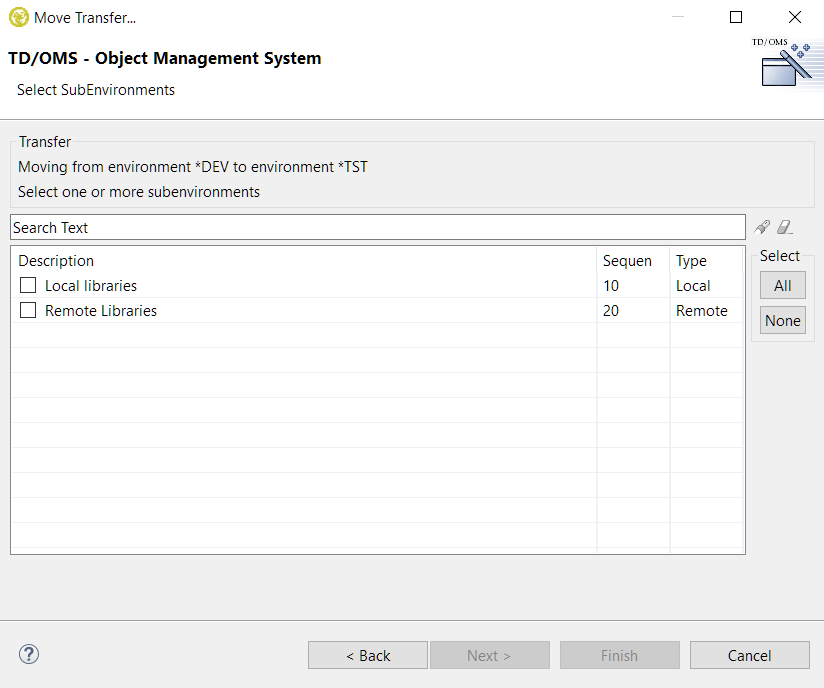The width and height of the screenshot is (824, 688).
Task: Click the pin icon beside the search field
Action: click(x=762, y=227)
